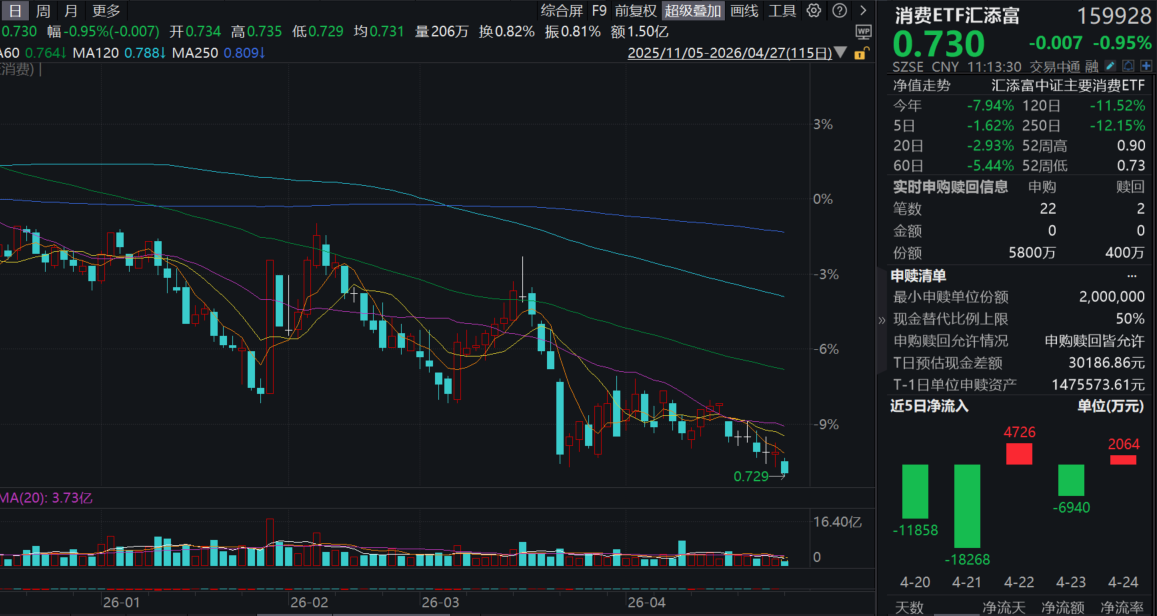Collapse the right side panel with double chevron
Screen dimensions: 1157x616
[881, 320]
